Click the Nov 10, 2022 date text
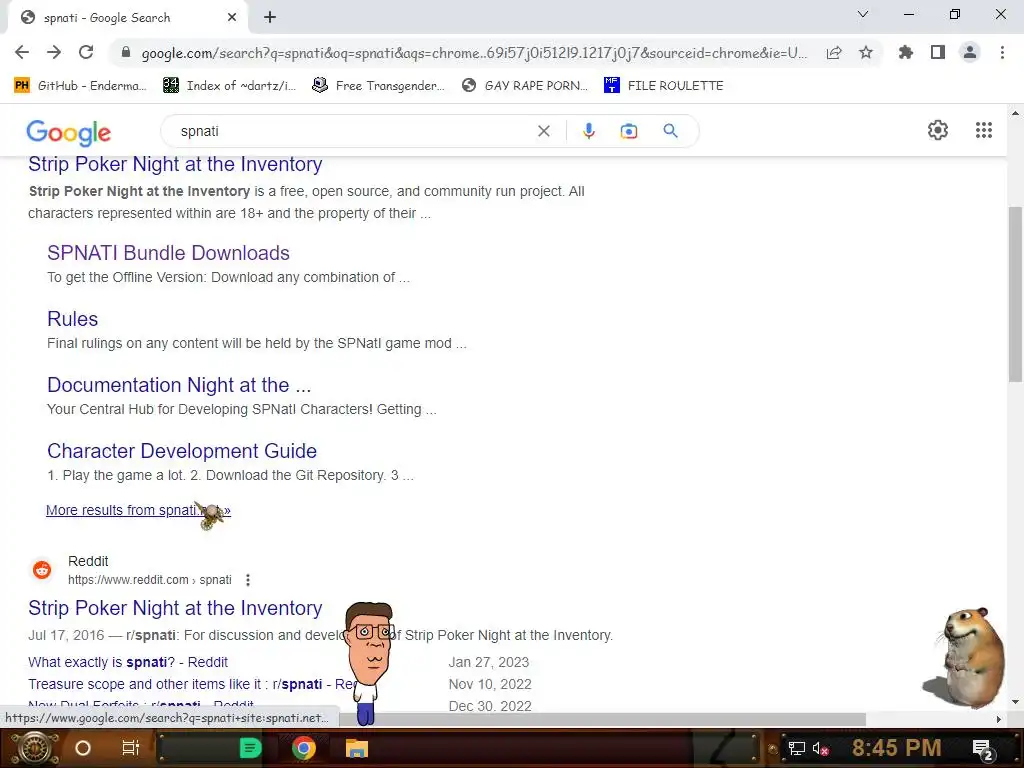The width and height of the screenshot is (1024, 768). point(490,684)
